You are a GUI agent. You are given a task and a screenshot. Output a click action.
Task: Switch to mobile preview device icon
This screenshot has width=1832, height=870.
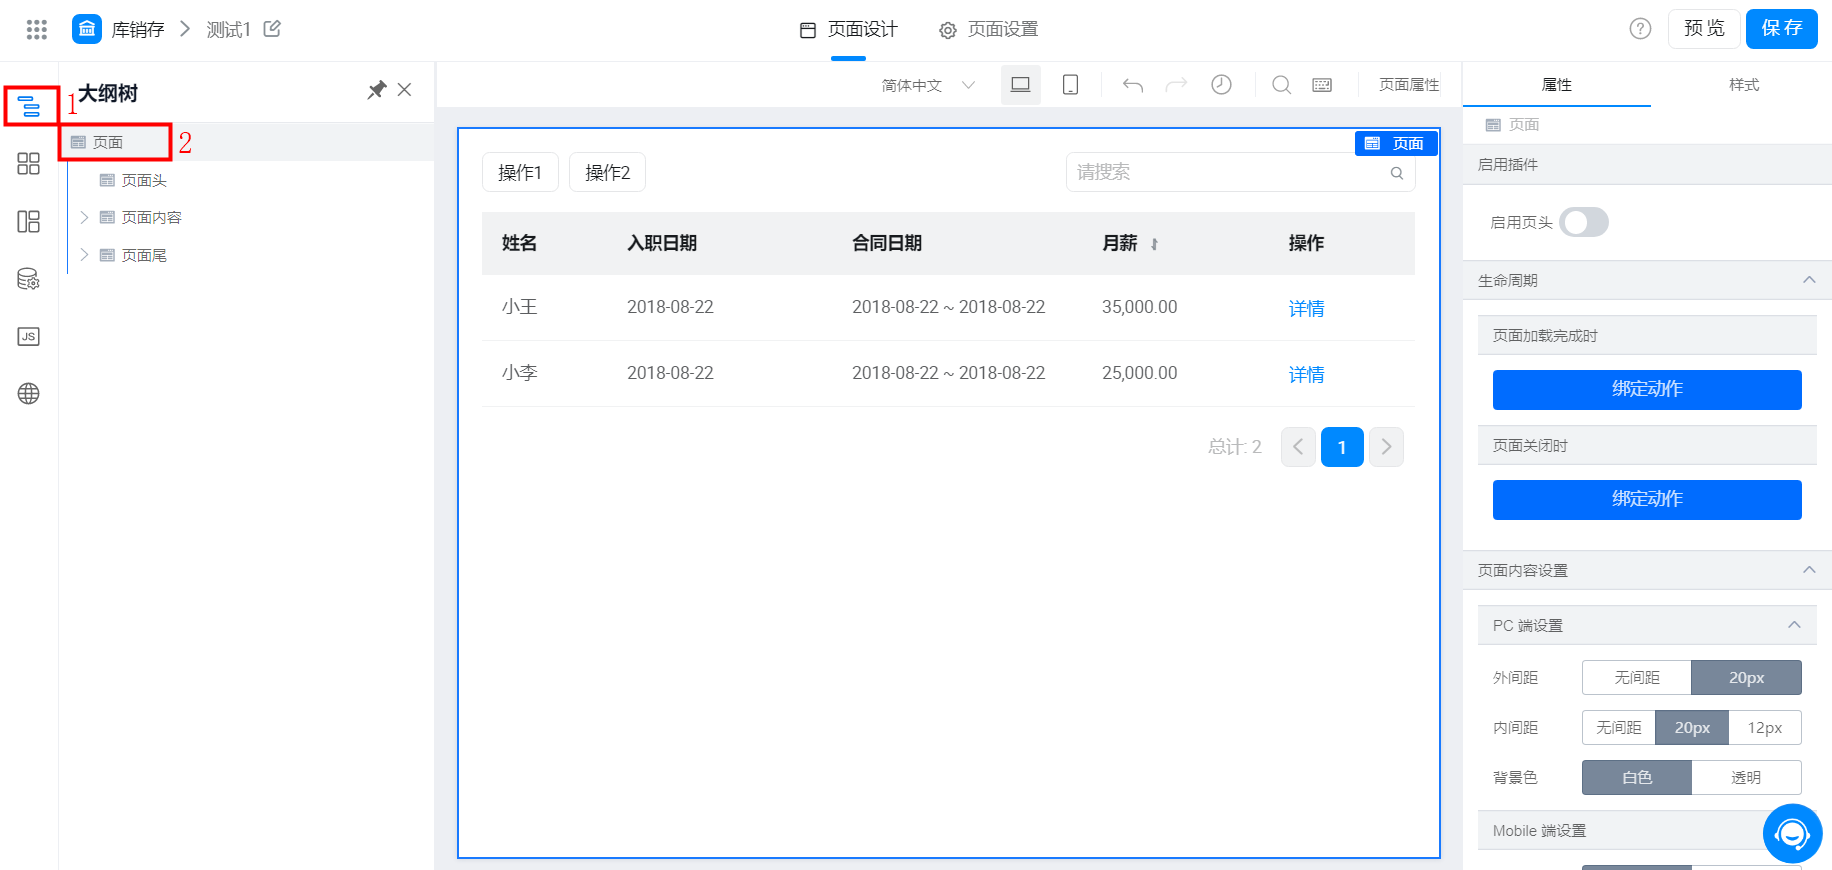[1070, 85]
